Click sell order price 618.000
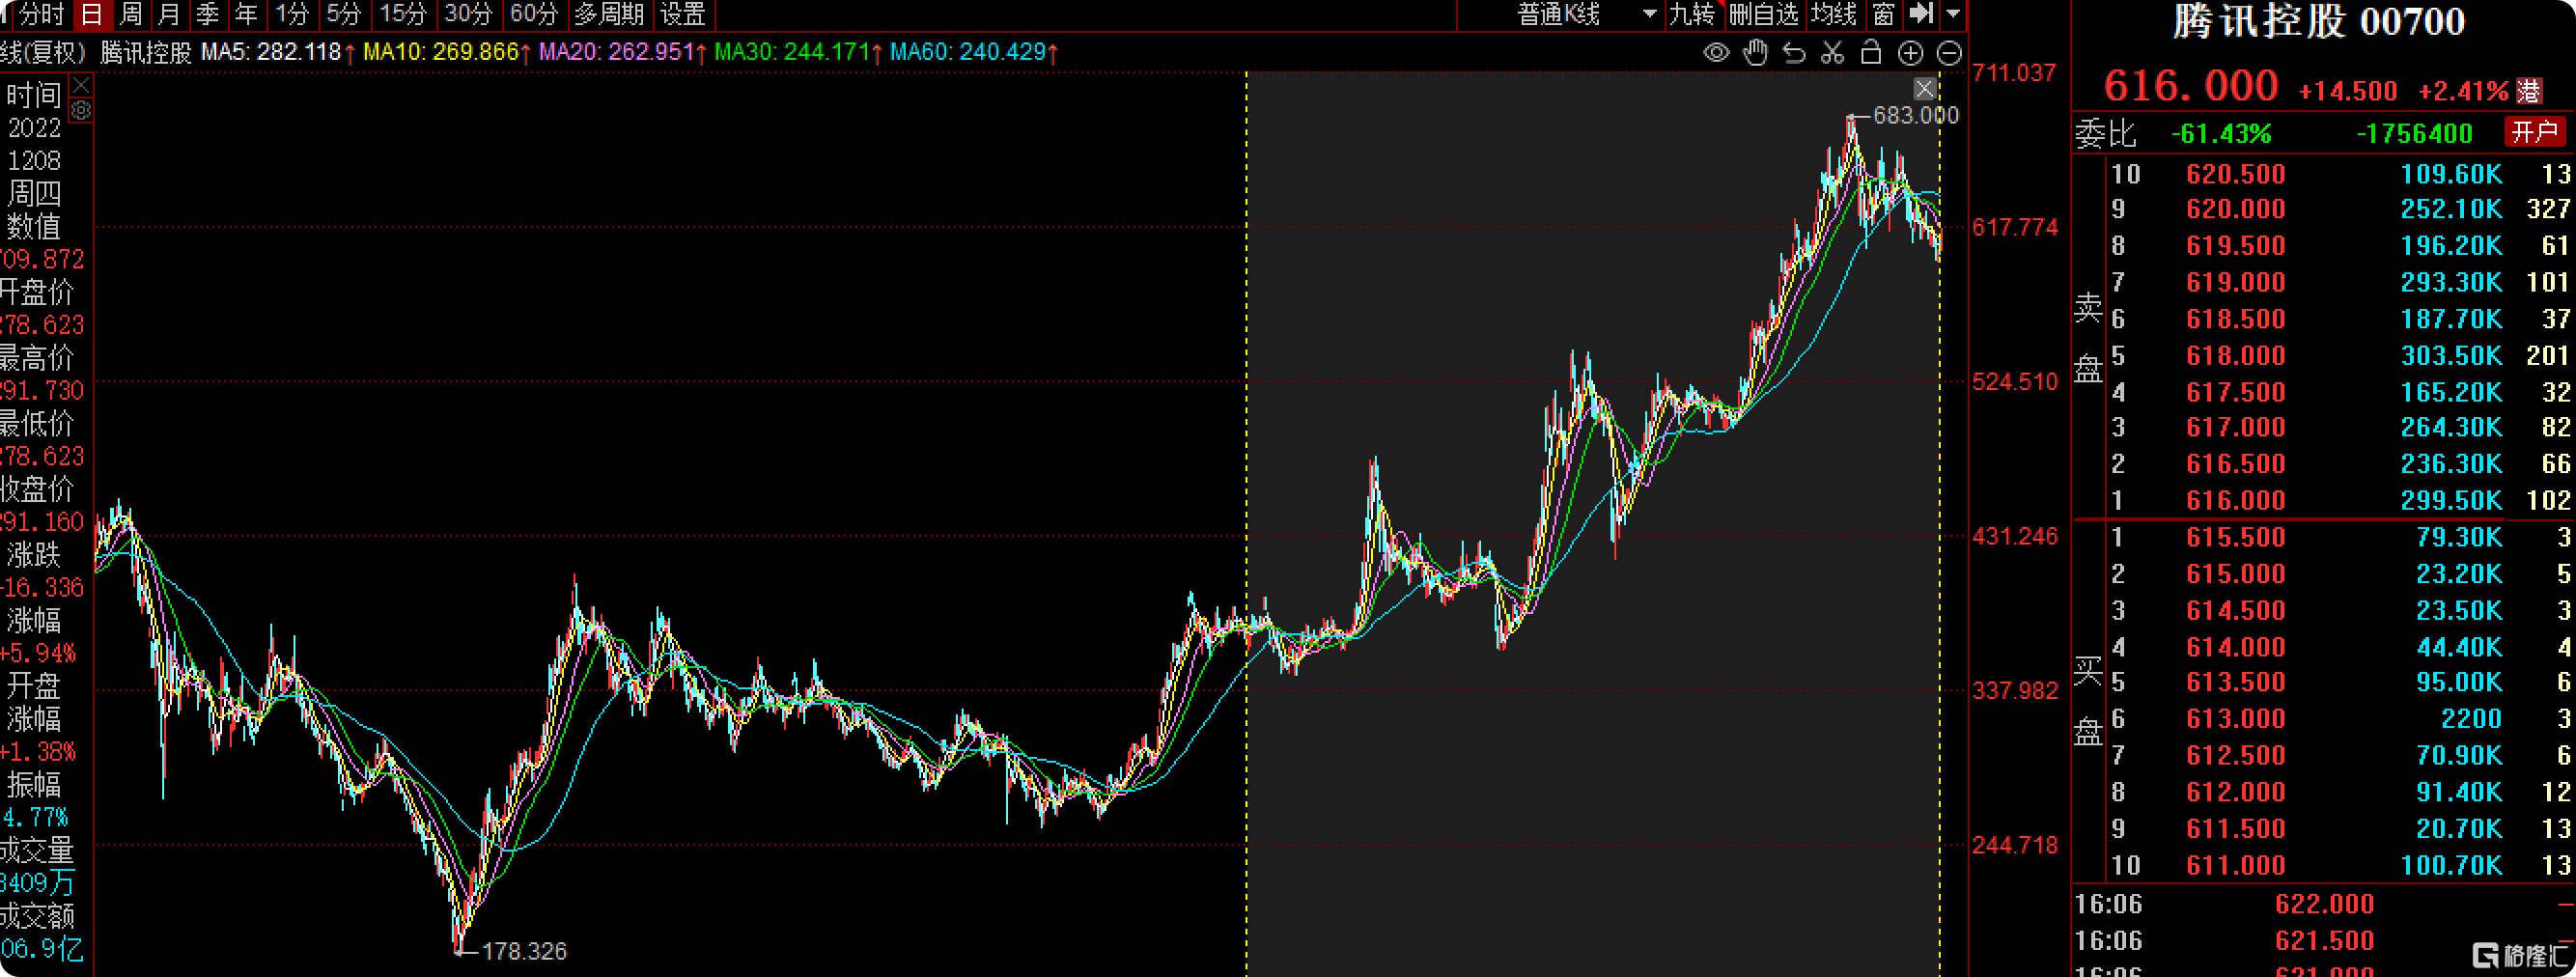The image size is (2576, 977). tap(2235, 356)
